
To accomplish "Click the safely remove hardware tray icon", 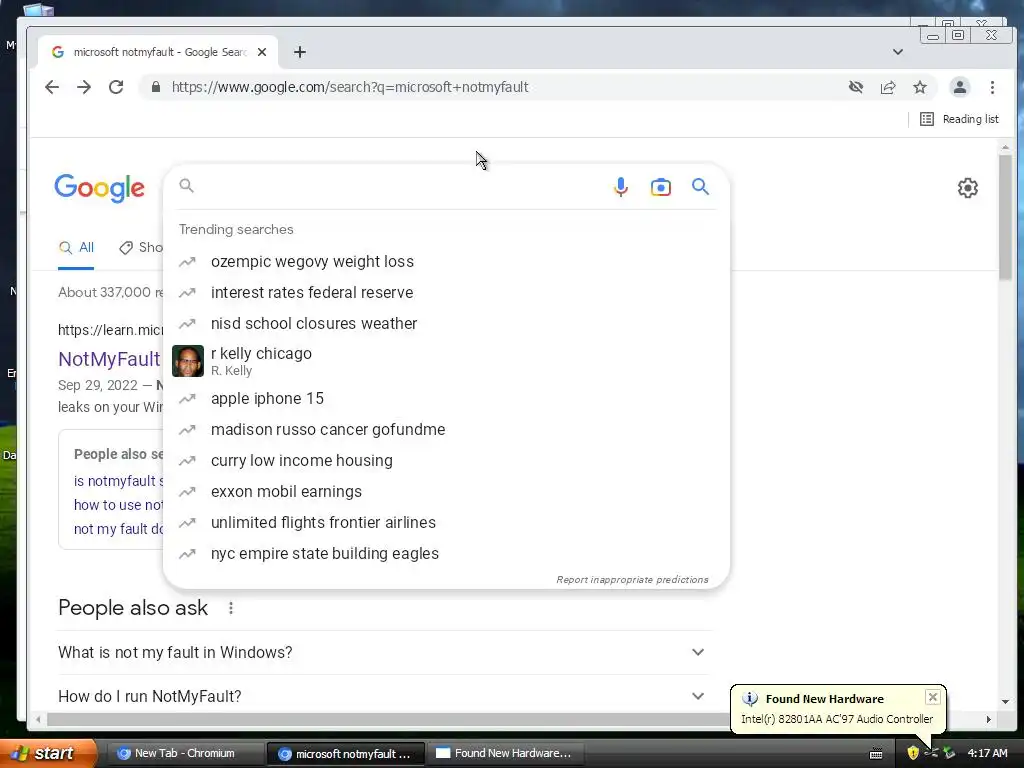I will click(x=949, y=753).
